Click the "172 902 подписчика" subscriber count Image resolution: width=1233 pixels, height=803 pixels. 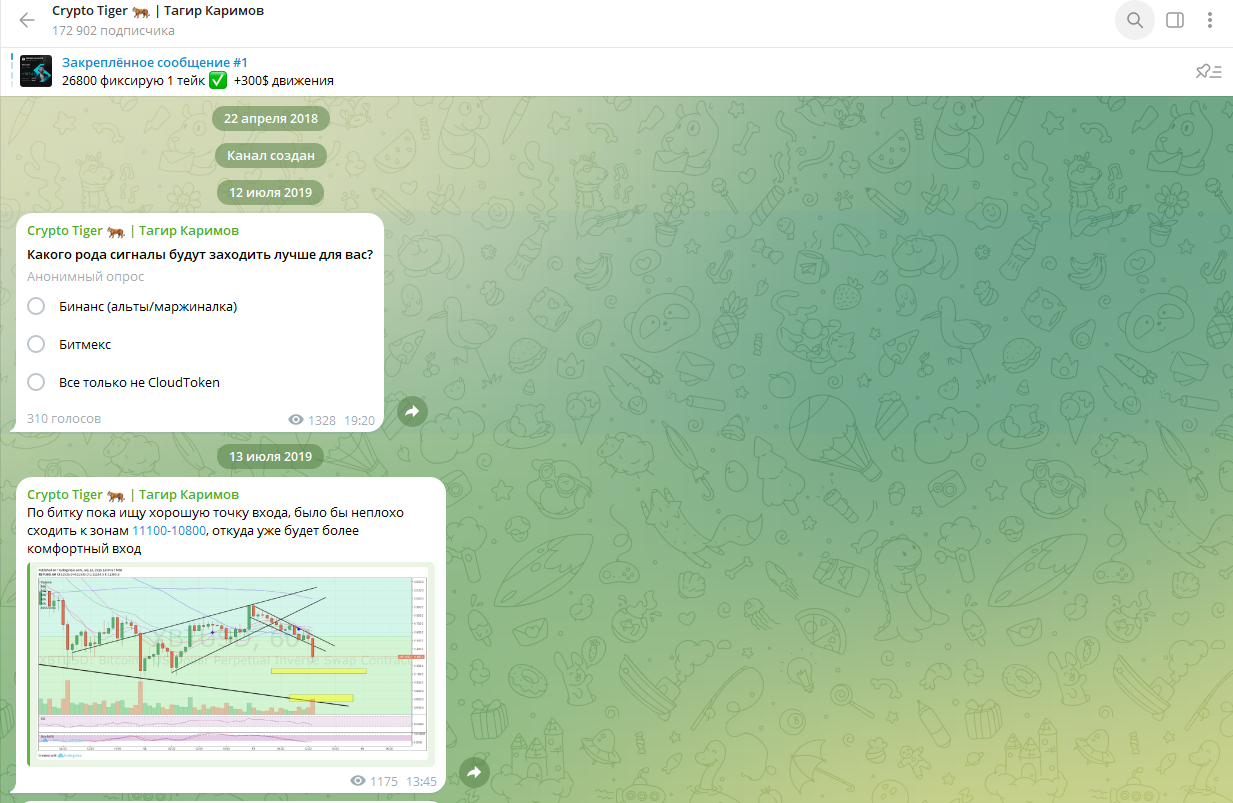113,31
